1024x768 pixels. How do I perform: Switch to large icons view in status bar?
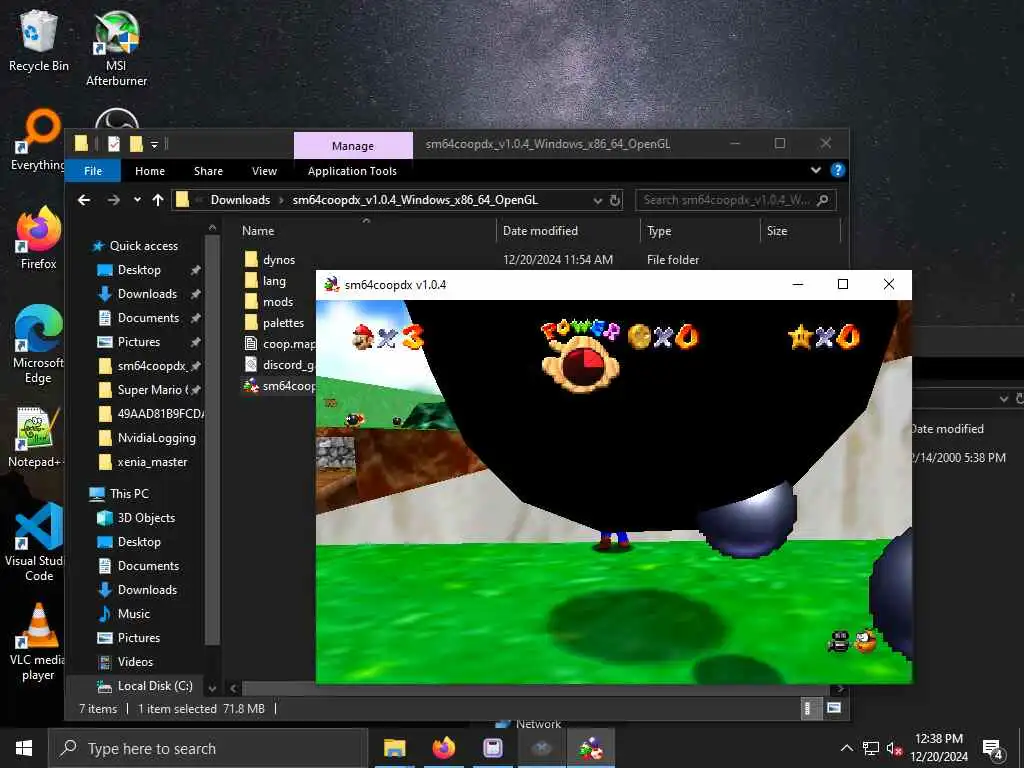(833, 708)
